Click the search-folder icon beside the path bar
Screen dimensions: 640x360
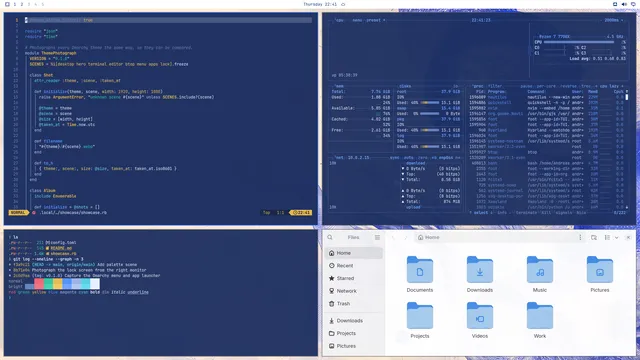594,238
